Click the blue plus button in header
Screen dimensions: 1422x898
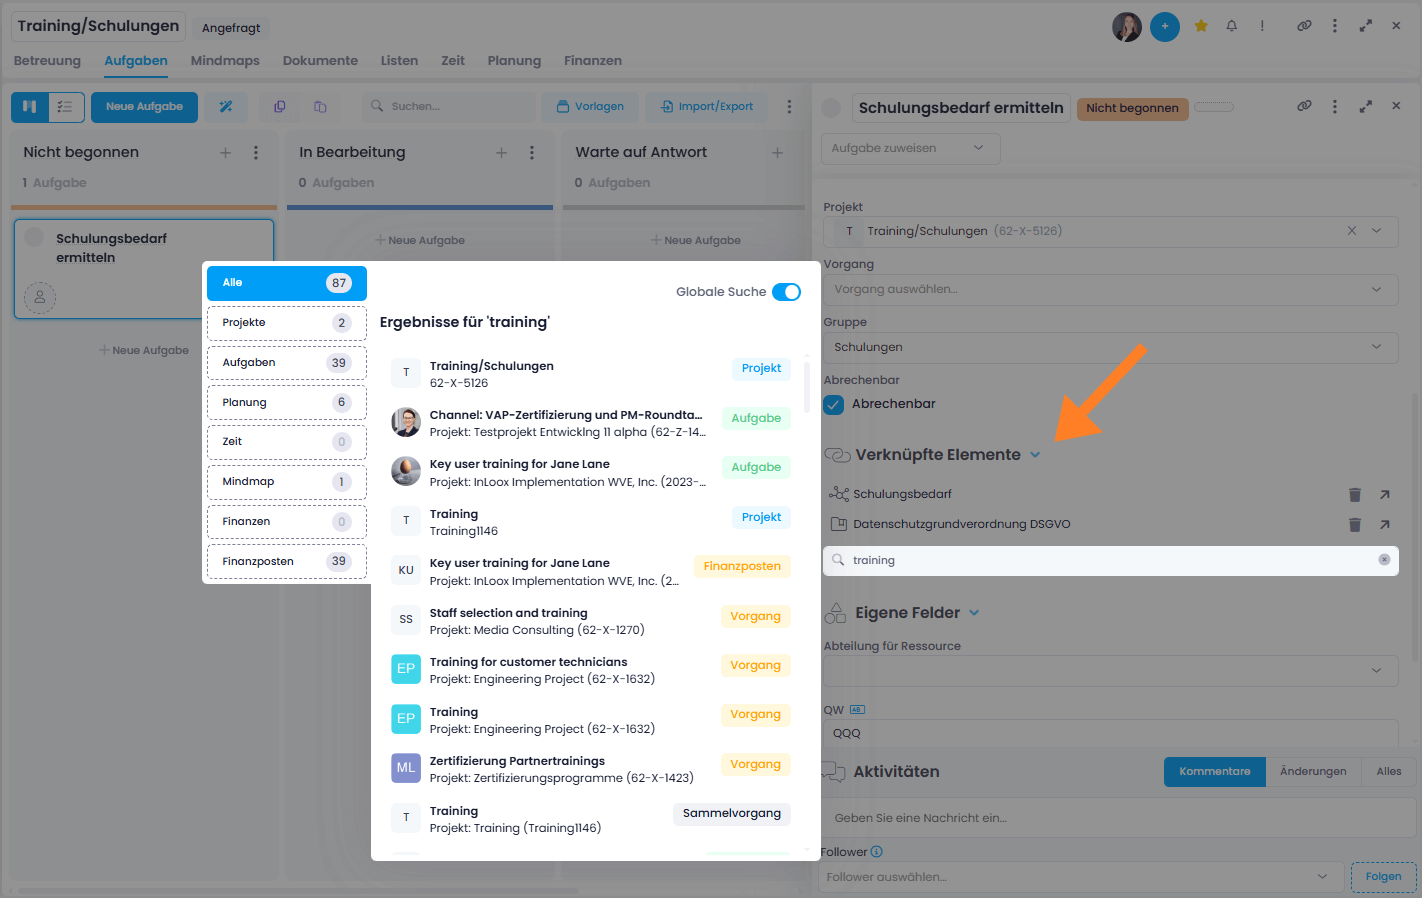1164,26
